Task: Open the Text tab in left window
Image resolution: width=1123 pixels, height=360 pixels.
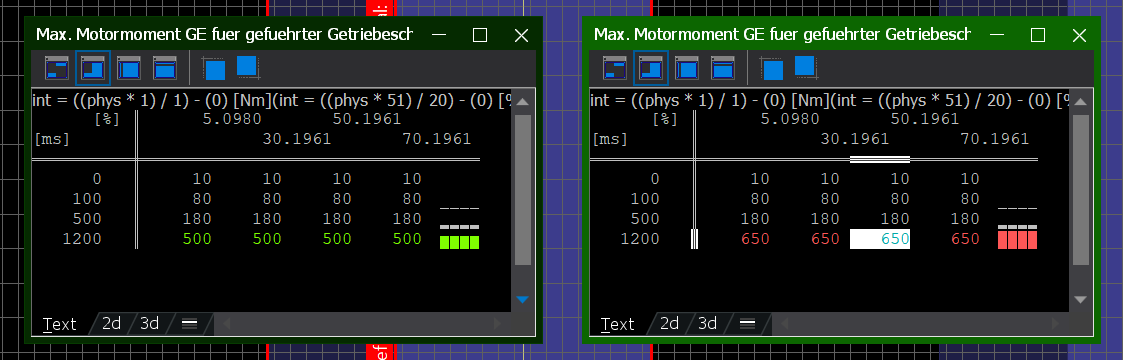Action: 60,324
